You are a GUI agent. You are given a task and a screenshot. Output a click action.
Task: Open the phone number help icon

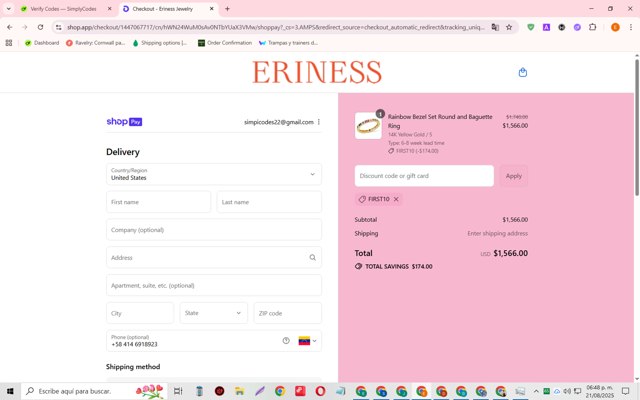[x=286, y=341]
